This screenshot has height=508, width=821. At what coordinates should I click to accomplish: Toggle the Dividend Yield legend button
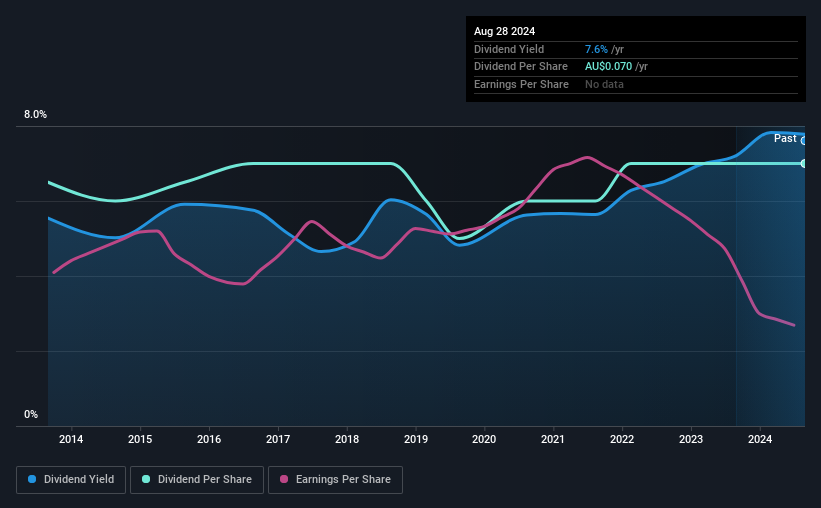coord(71,480)
